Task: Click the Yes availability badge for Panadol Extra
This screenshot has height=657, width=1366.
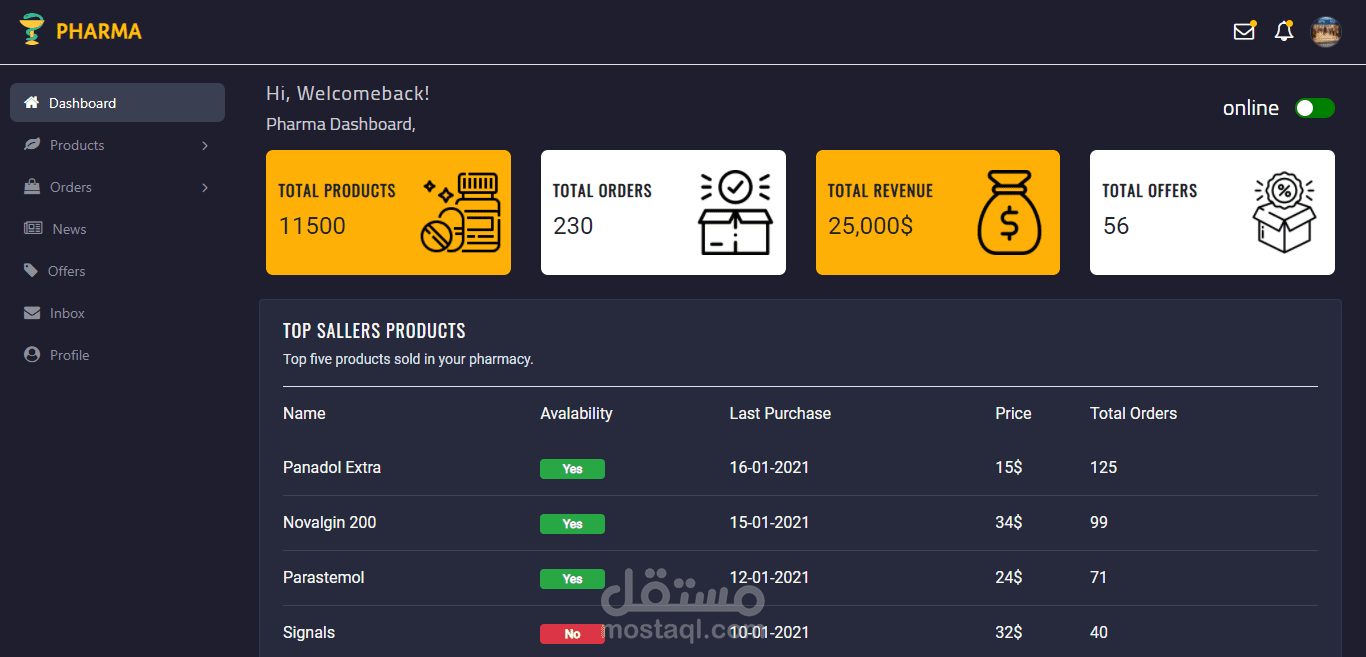Action: click(572, 468)
